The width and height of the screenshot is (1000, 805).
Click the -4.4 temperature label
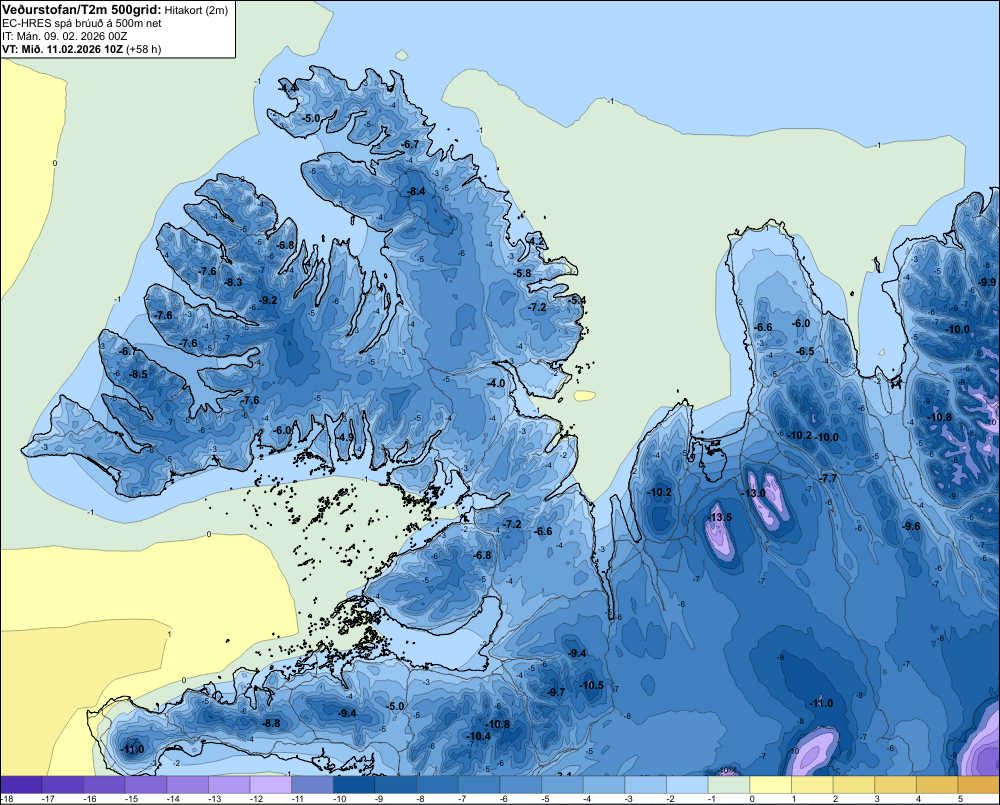pyautogui.click(x=289, y=87)
